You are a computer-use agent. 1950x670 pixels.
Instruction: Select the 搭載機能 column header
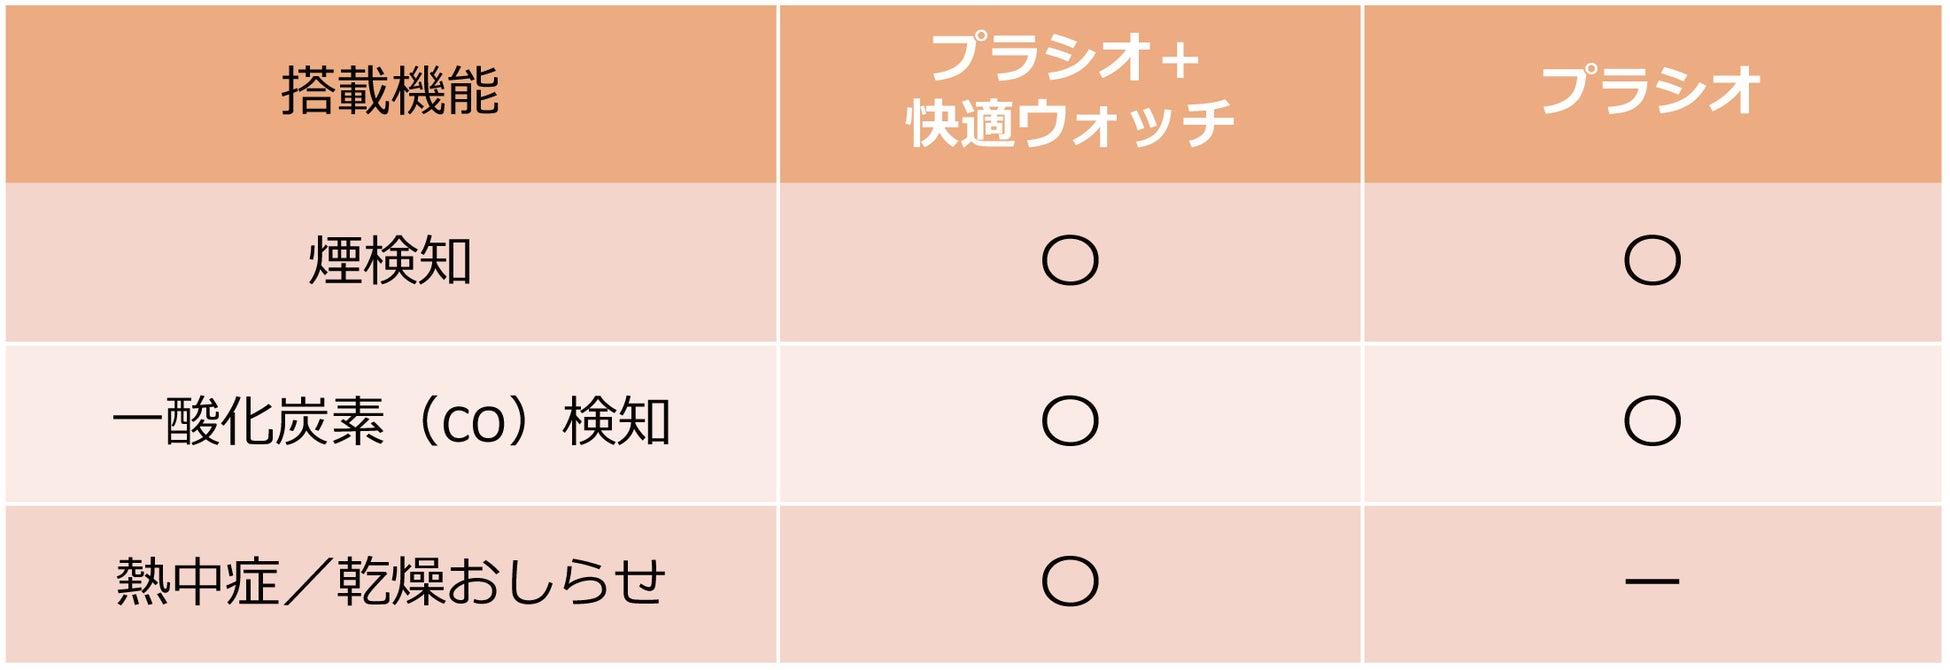pyautogui.click(x=390, y=91)
